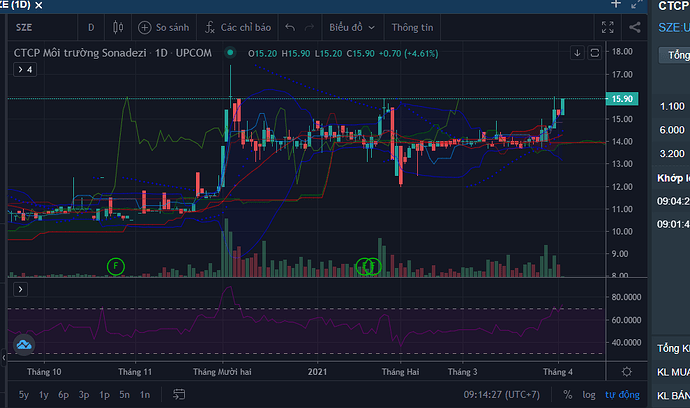Expand the collapsed indicator legend showing 4

(25, 70)
